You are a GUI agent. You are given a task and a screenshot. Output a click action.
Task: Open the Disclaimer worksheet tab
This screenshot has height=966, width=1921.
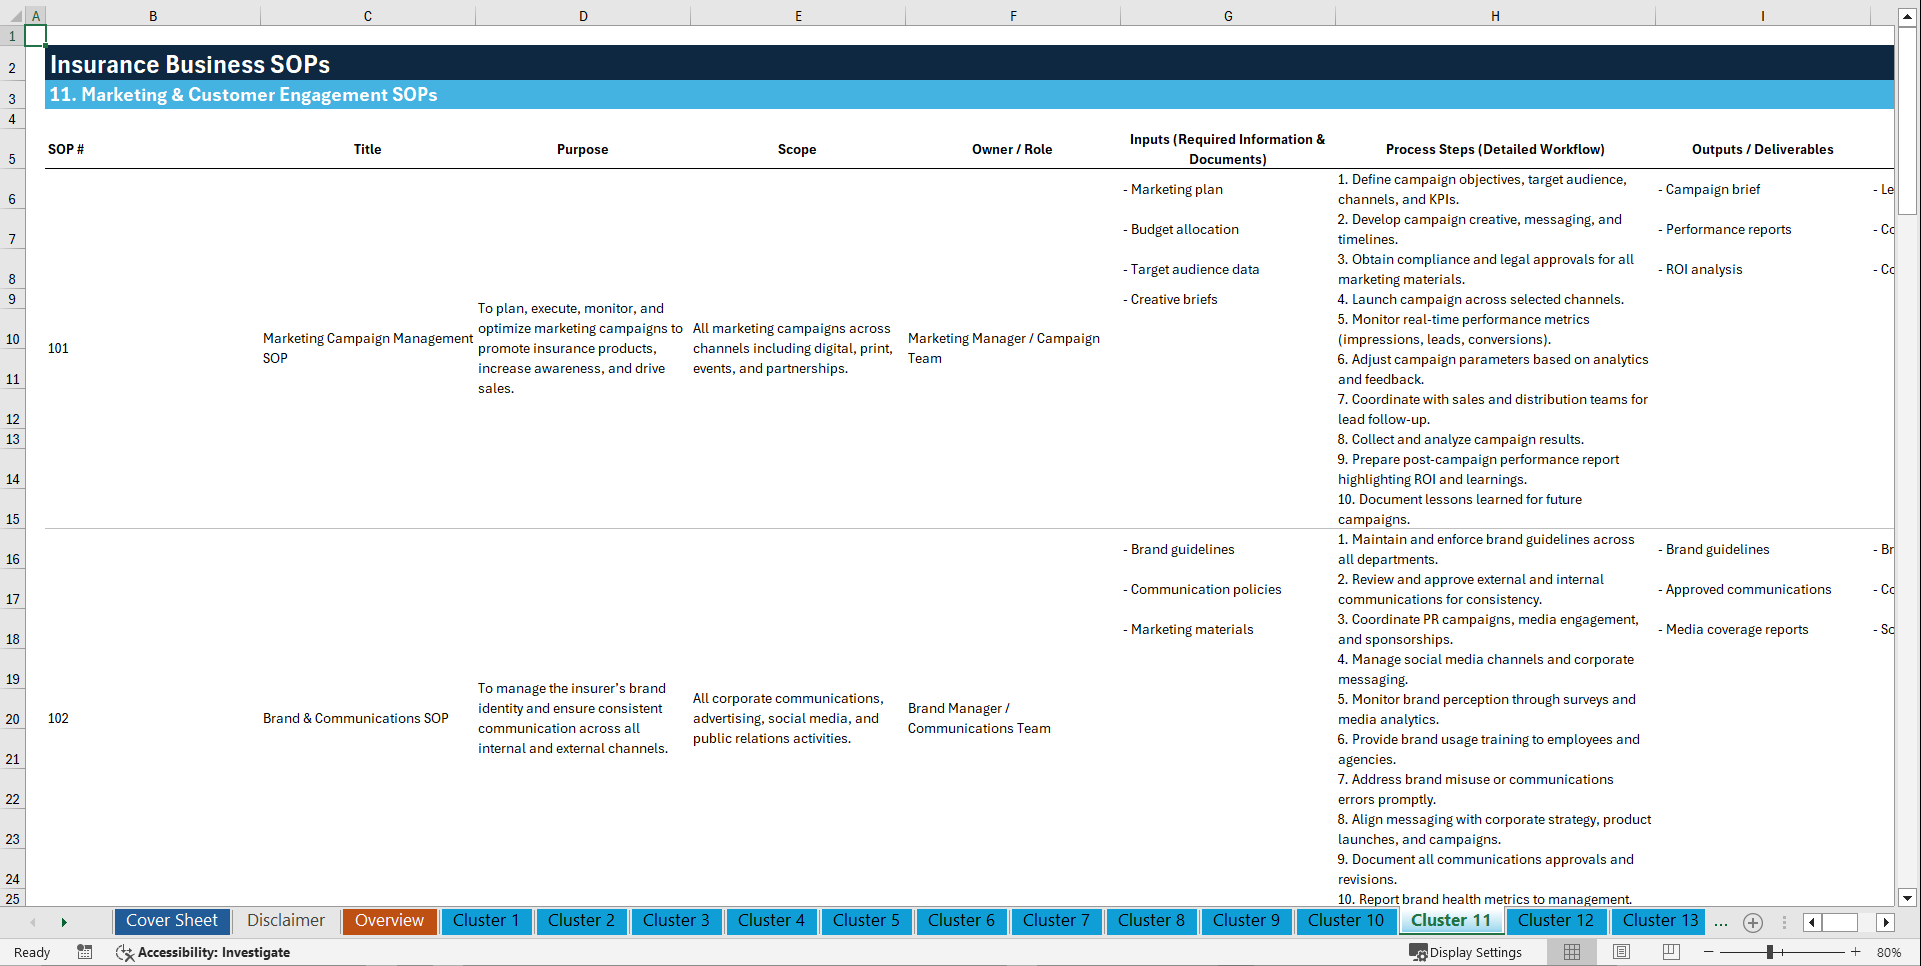[285, 921]
